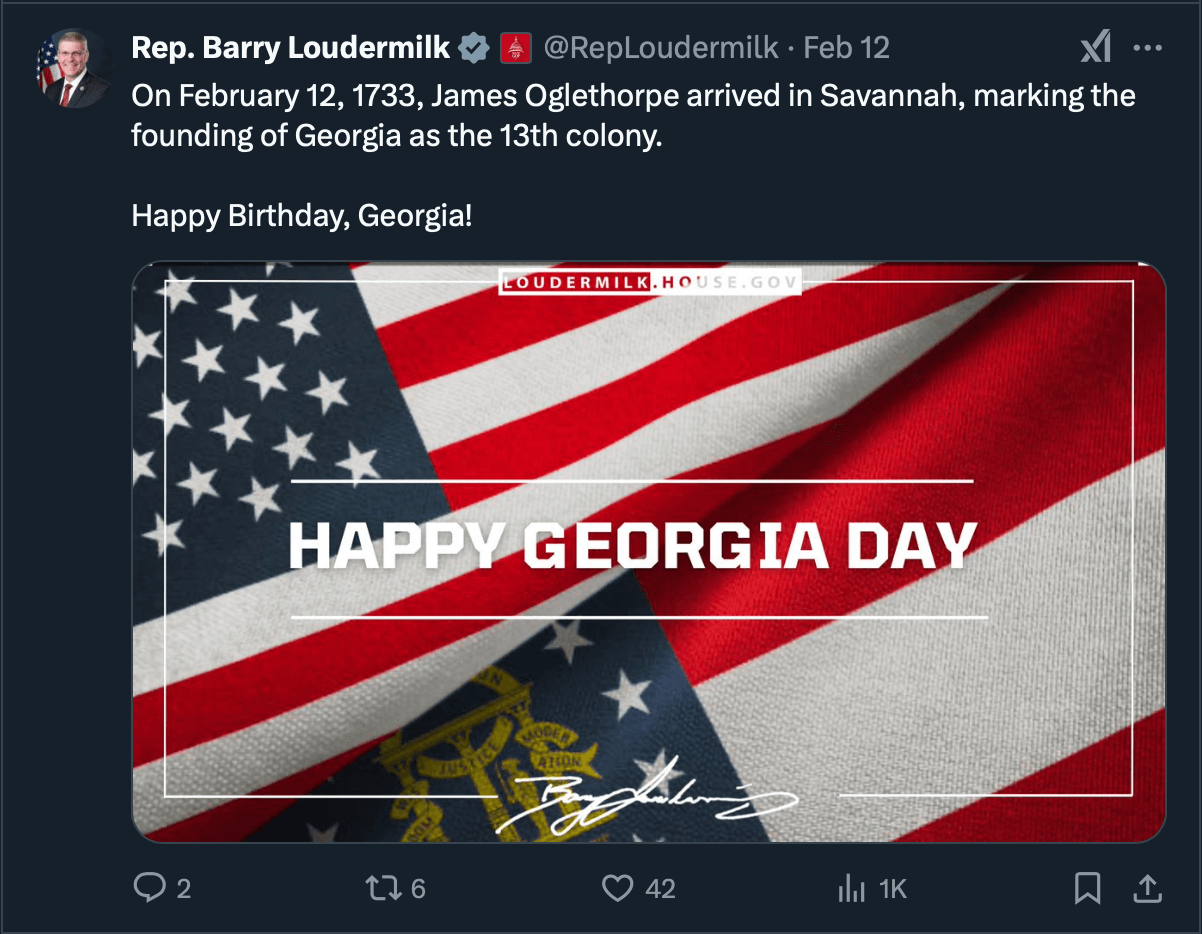
Task: Click the 1K views count
Action: tap(892, 888)
